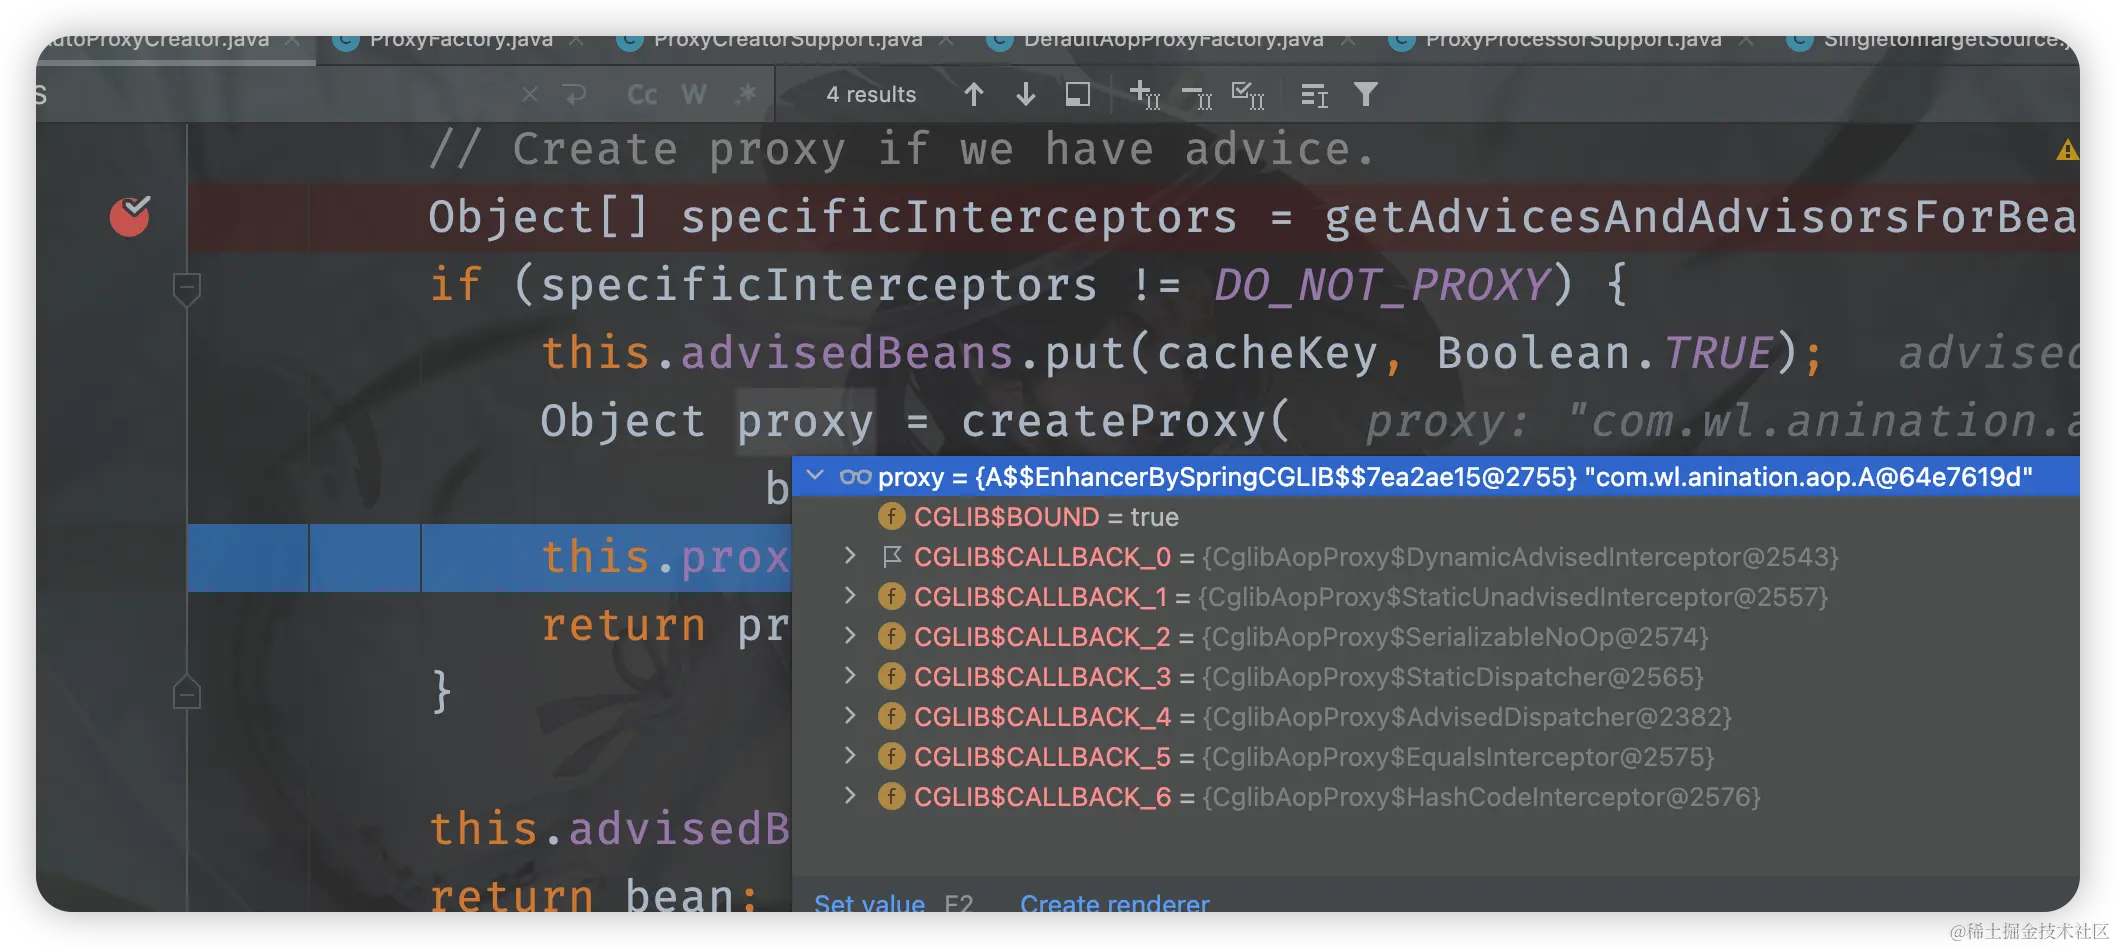Image resolution: width=2116 pixels, height=948 pixels.
Task: Click the watch glasses icon beside proxy
Action: click(x=855, y=477)
